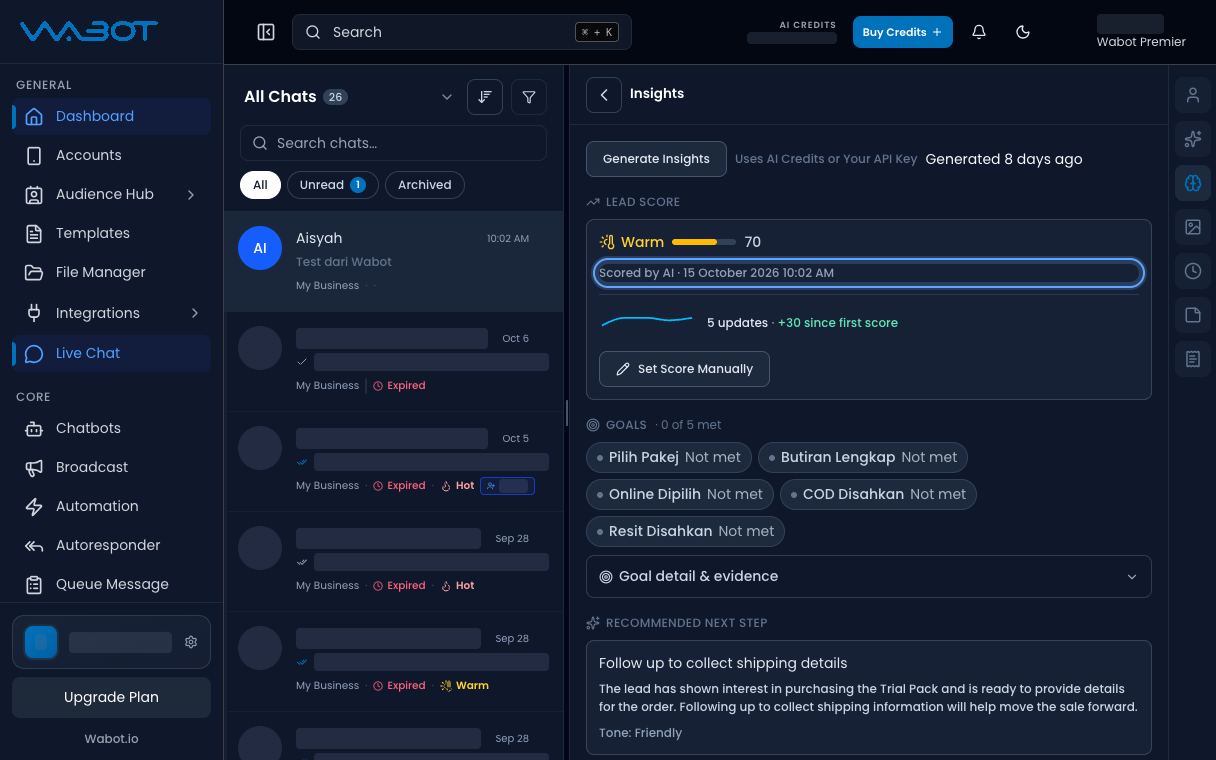Image resolution: width=1216 pixels, height=760 pixels.
Task: Click the 'Follow up to collect shipping details' heading
Action: click(x=723, y=663)
